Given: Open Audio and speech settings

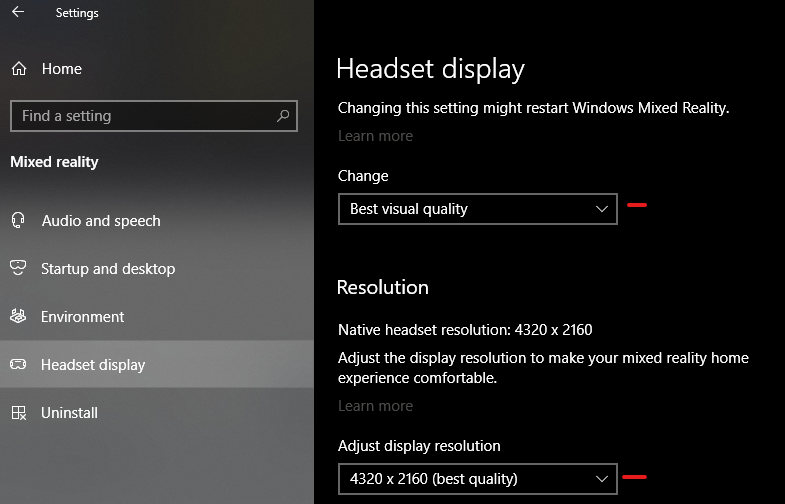Looking at the screenshot, I should pyautogui.click(x=157, y=221).
